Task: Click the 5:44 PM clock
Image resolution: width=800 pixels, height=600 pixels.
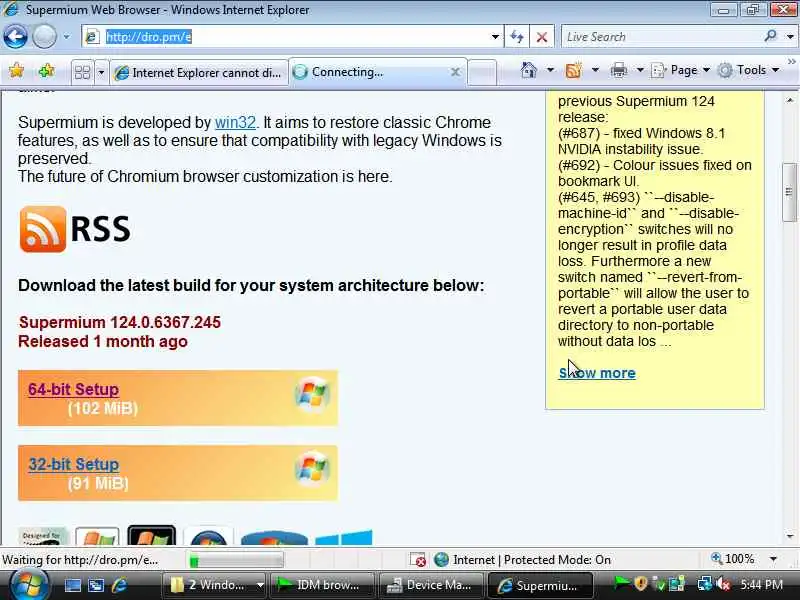Action: pos(761,584)
